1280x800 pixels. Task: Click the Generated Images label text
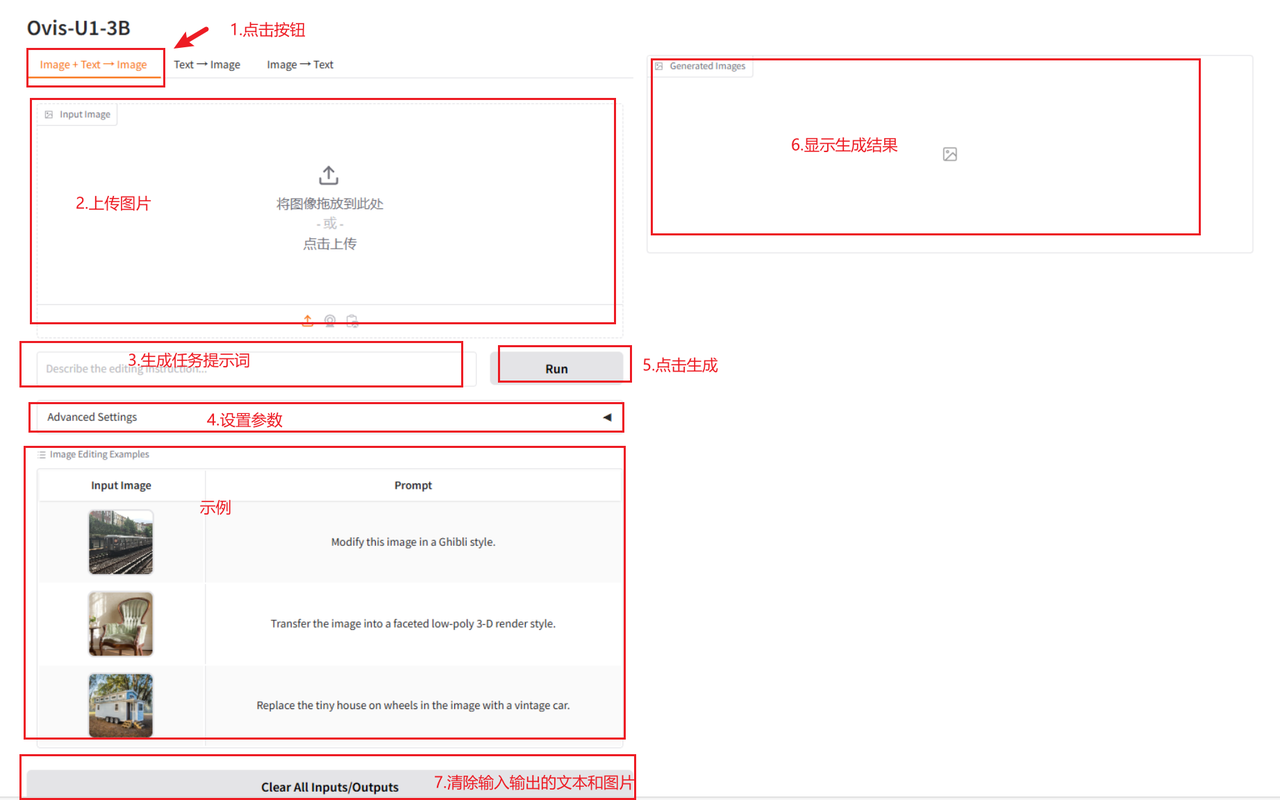707,66
